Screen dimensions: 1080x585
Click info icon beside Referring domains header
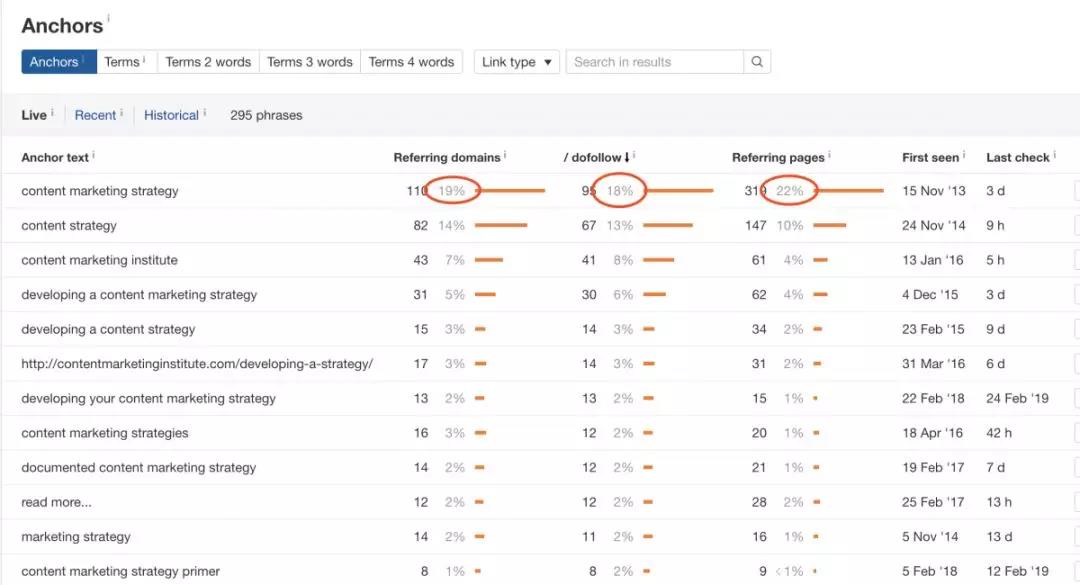pos(505,155)
